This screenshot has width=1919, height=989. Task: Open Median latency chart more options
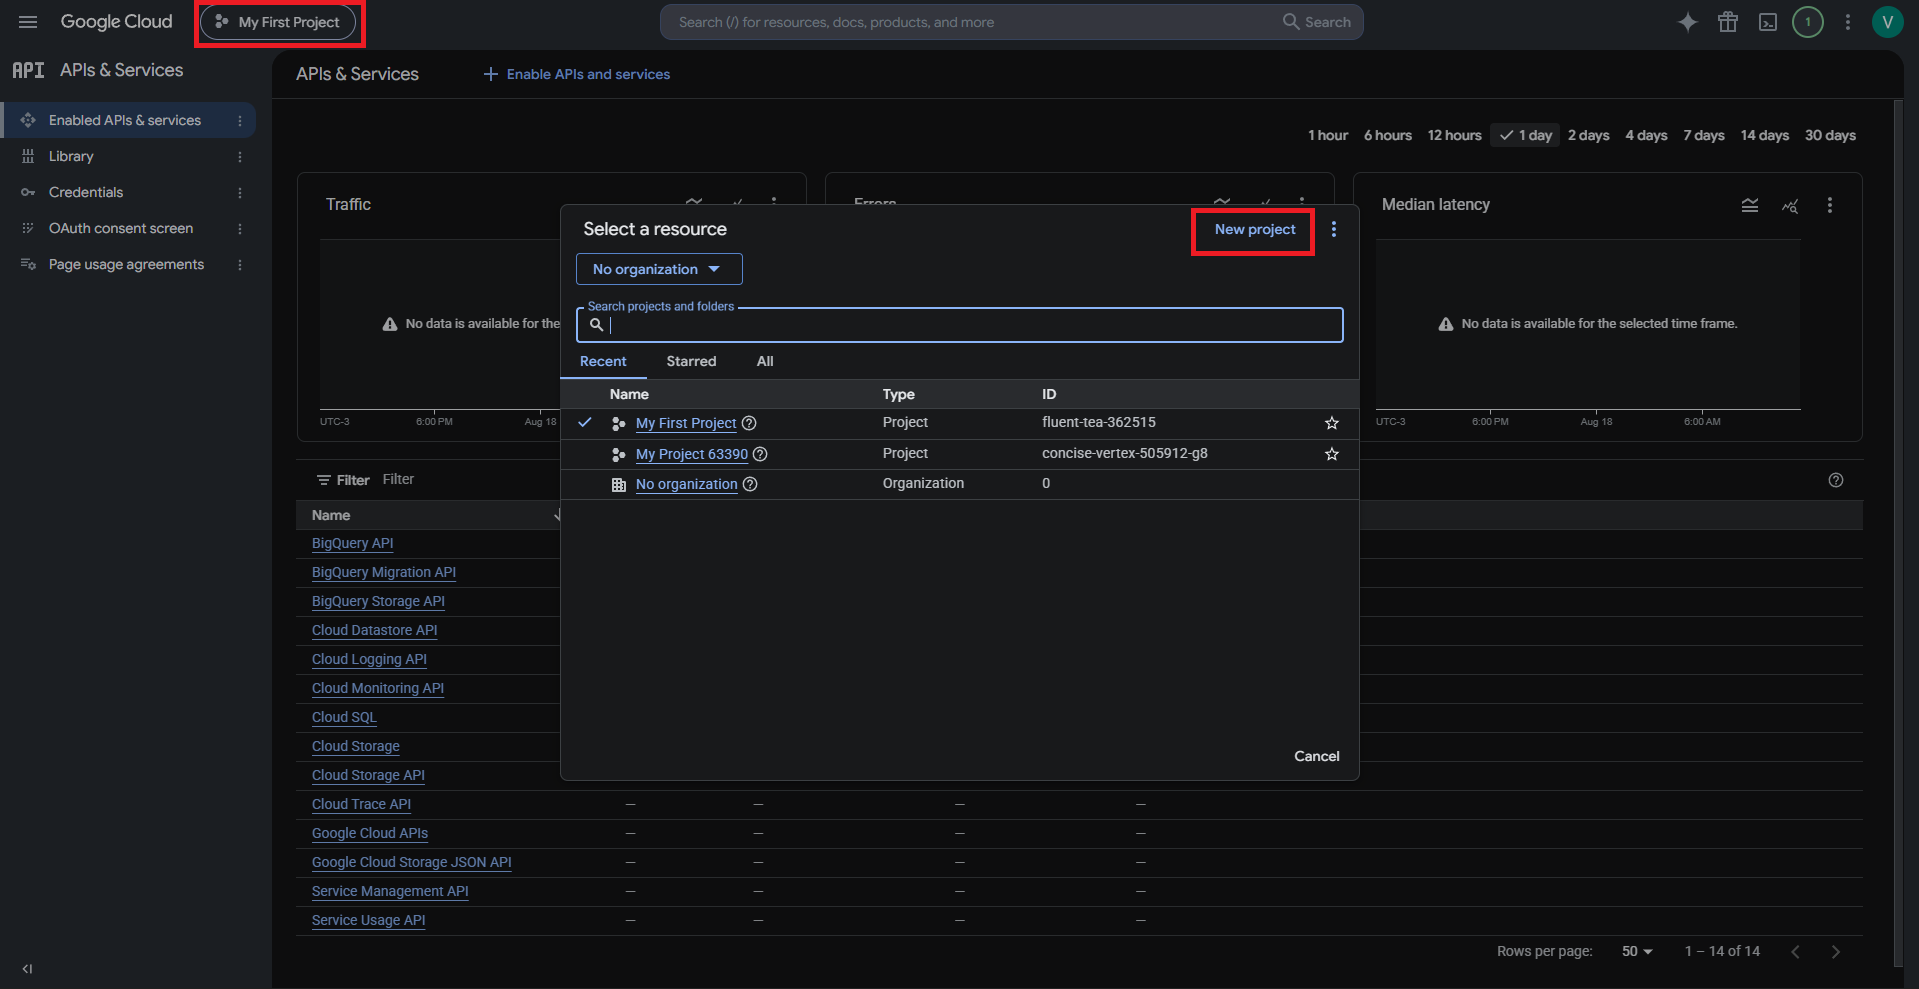pos(1830,205)
